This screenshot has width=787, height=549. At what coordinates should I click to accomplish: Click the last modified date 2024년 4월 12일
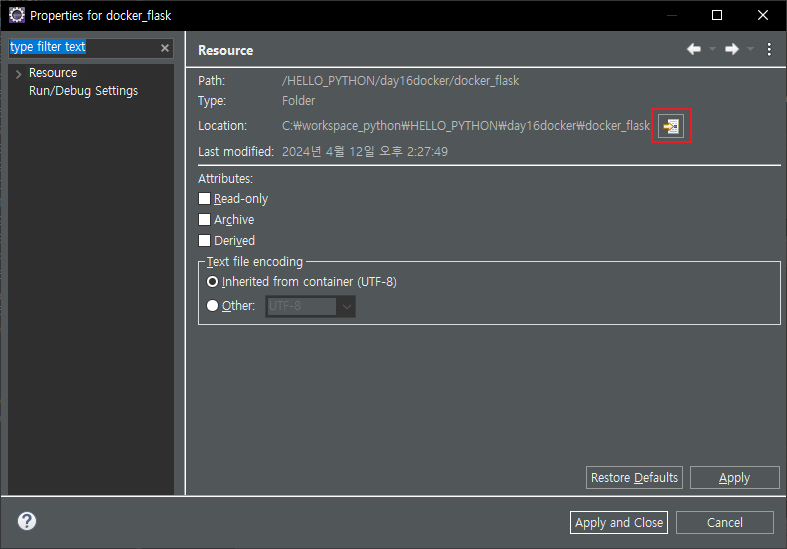tap(364, 152)
